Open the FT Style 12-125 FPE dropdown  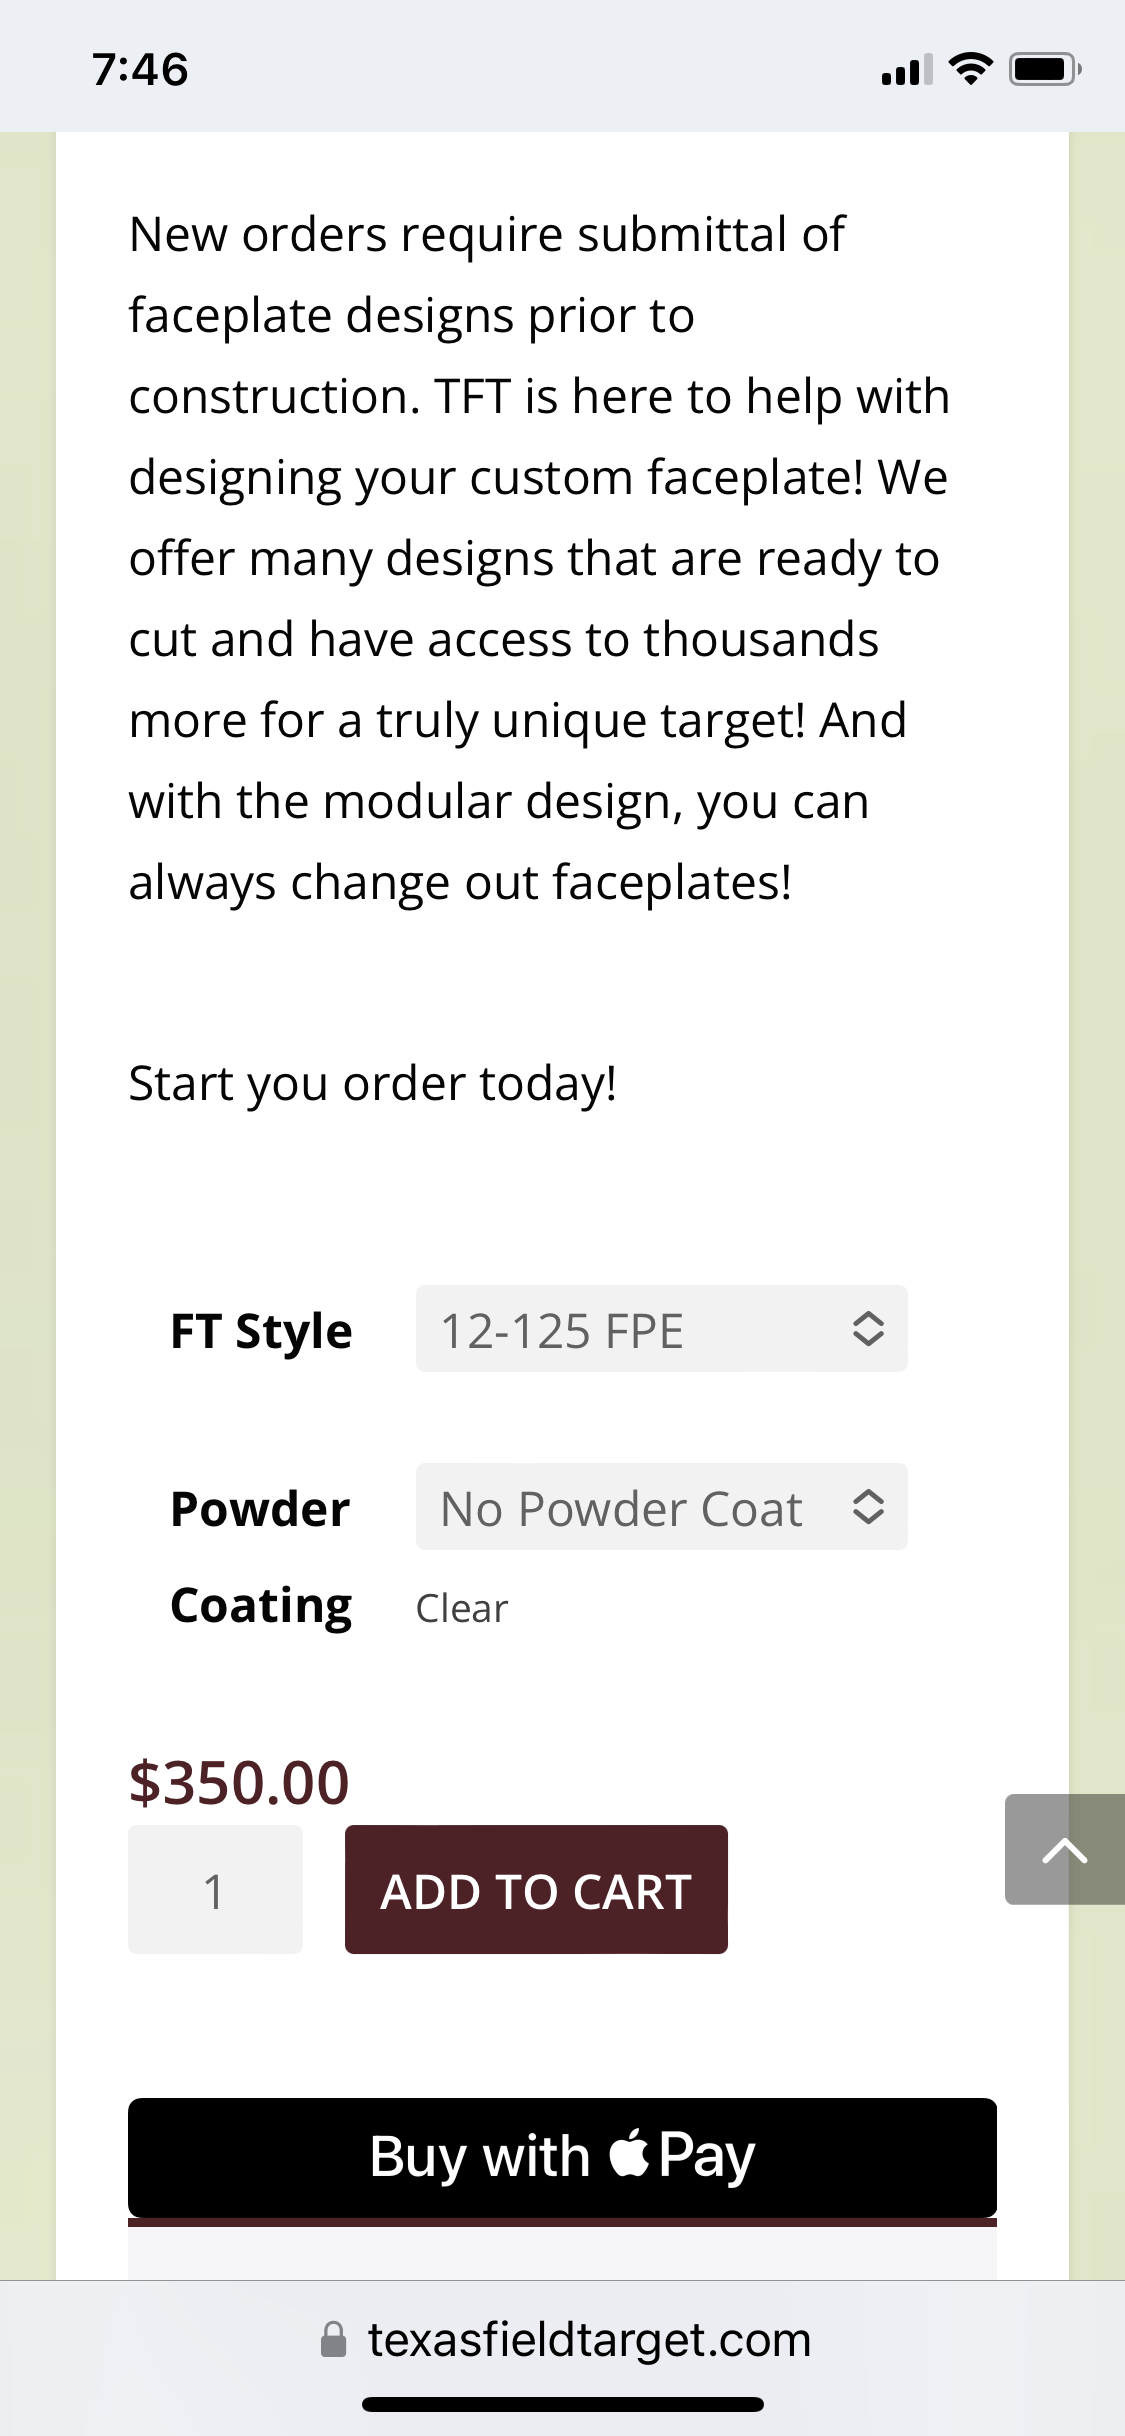[662, 1328]
